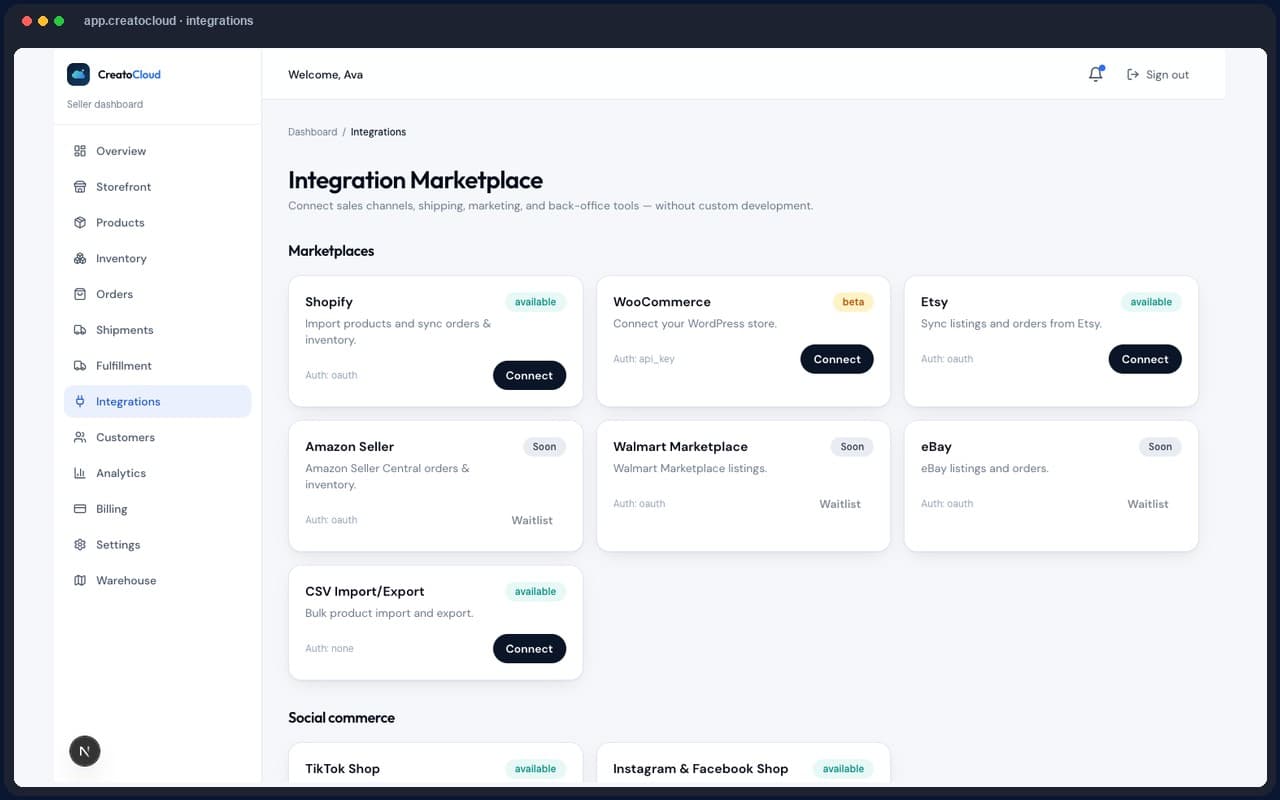Viewport: 1280px width, 800px height.
Task: Click the Integrations breadcrumb text
Action: pyautogui.click(x=378, y=132)
